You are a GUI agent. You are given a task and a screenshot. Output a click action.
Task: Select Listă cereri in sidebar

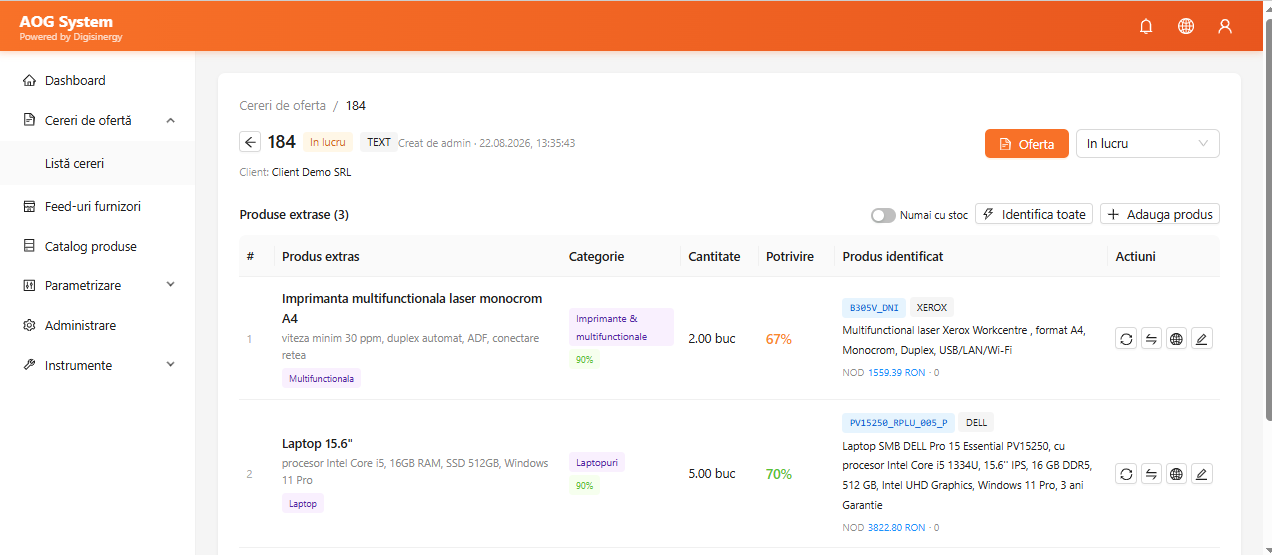(97, 163)
